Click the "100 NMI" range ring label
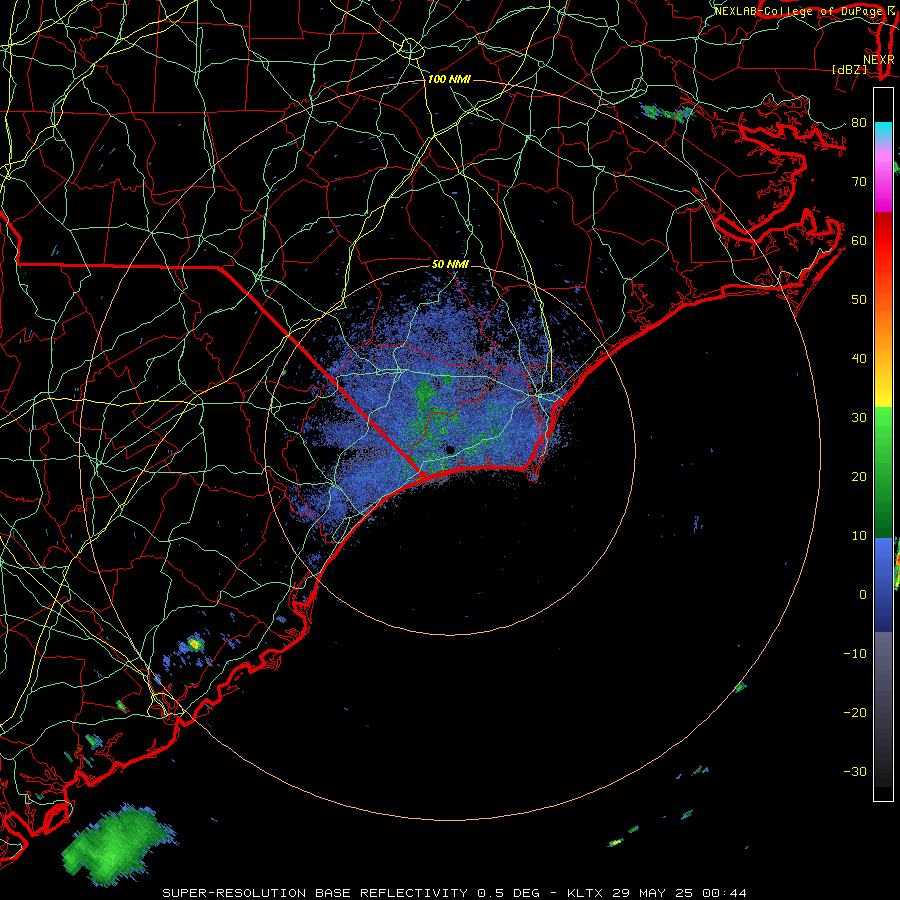This screenshot has height=900, width=900. click(x=449, y=79)
